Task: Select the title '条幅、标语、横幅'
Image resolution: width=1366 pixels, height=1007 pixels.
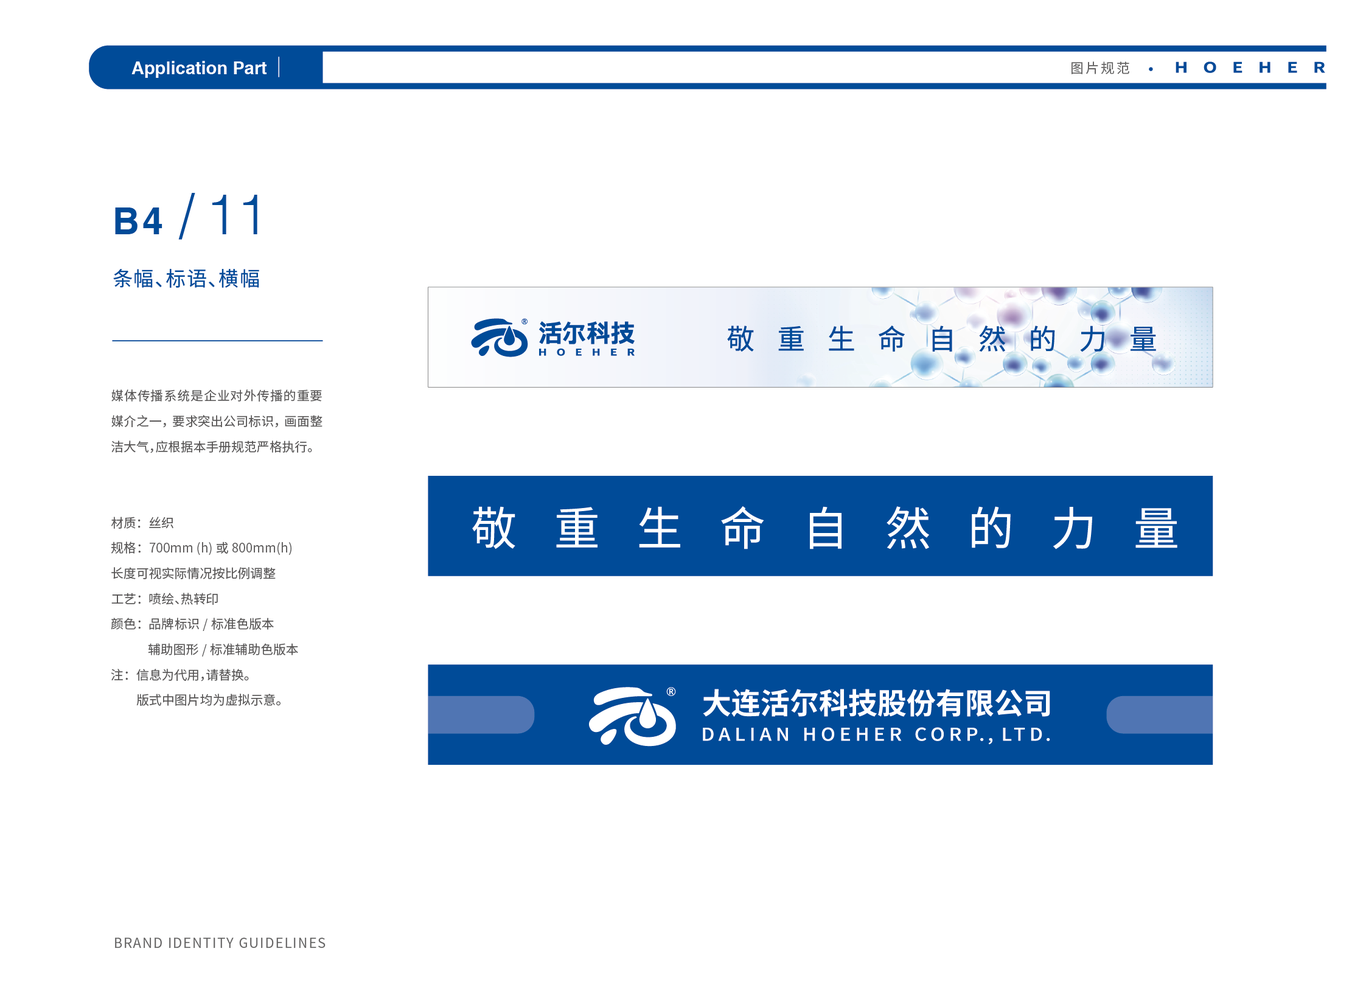Action: click(x=186, y=279)
